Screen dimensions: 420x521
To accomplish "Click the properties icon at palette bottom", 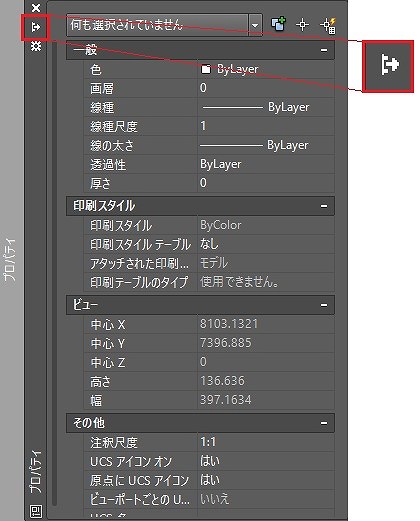I will coord(36,511).
